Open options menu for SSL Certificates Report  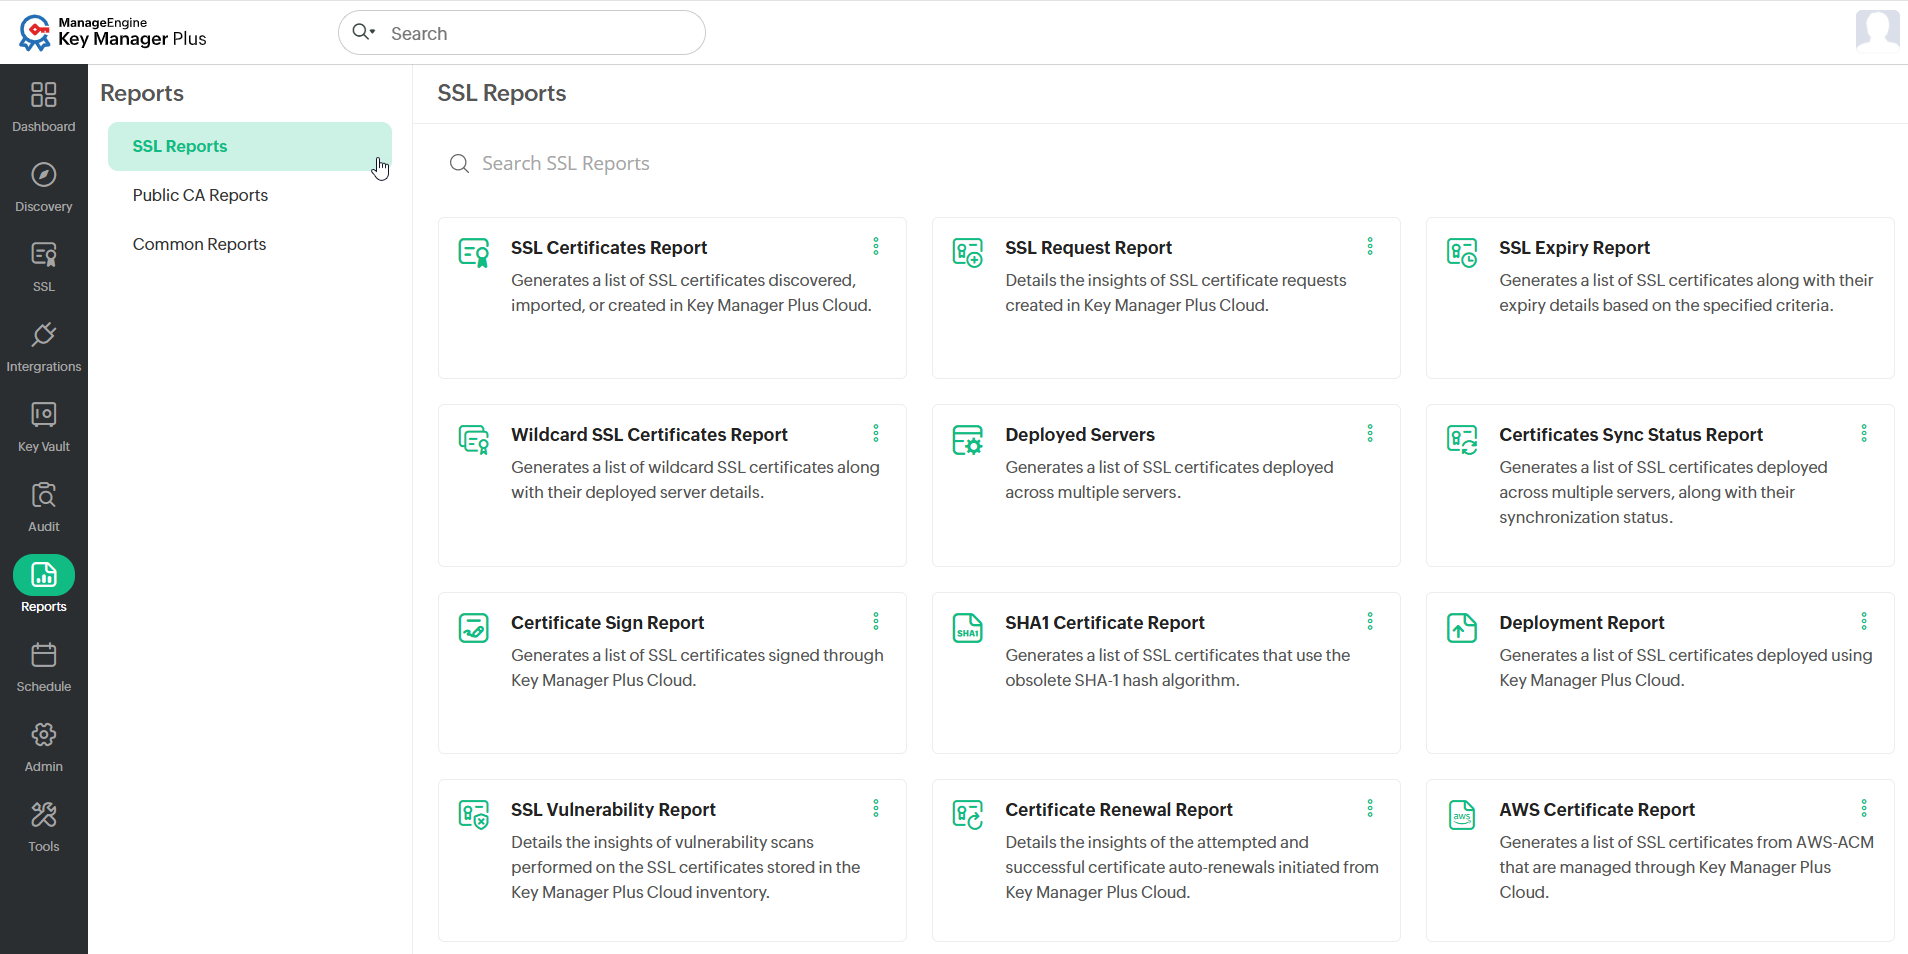876,246
